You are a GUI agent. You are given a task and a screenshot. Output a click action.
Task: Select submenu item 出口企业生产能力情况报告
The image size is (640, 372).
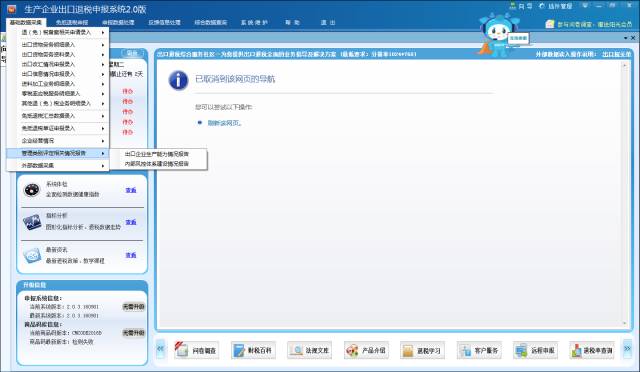point(157,154)
